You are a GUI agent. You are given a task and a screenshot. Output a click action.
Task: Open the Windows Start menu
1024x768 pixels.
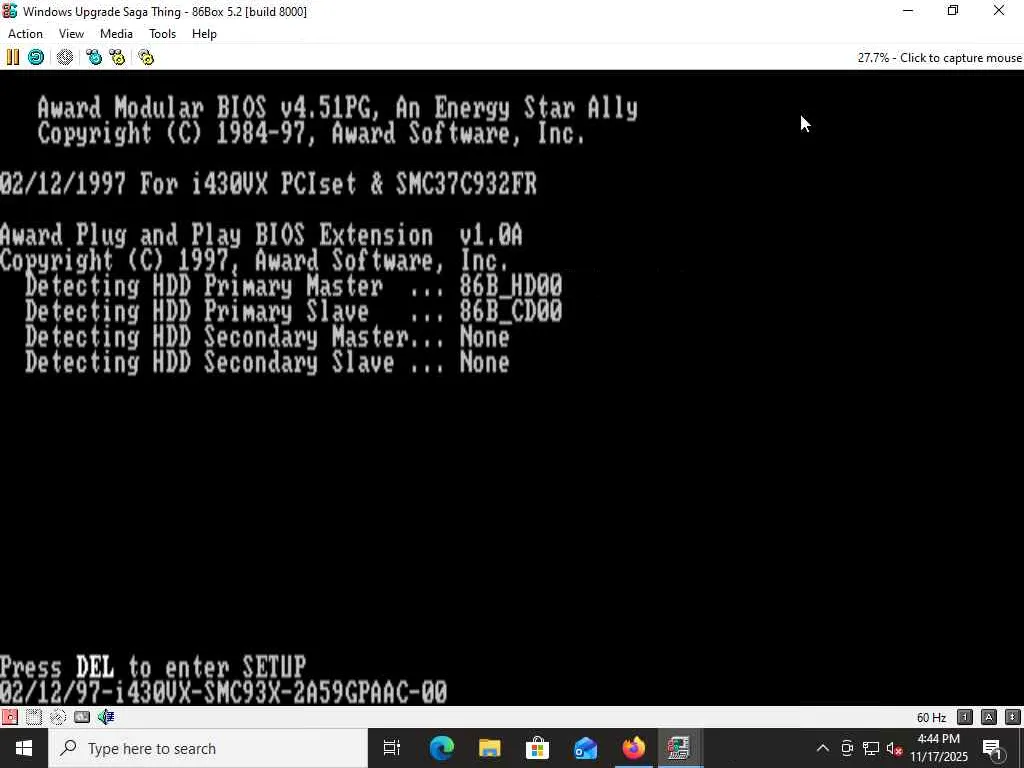pyautogui.click(x=24, y=748)
